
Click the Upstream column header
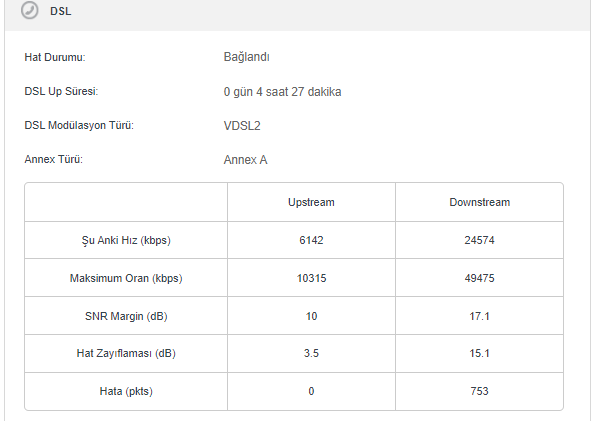[311, 202]
